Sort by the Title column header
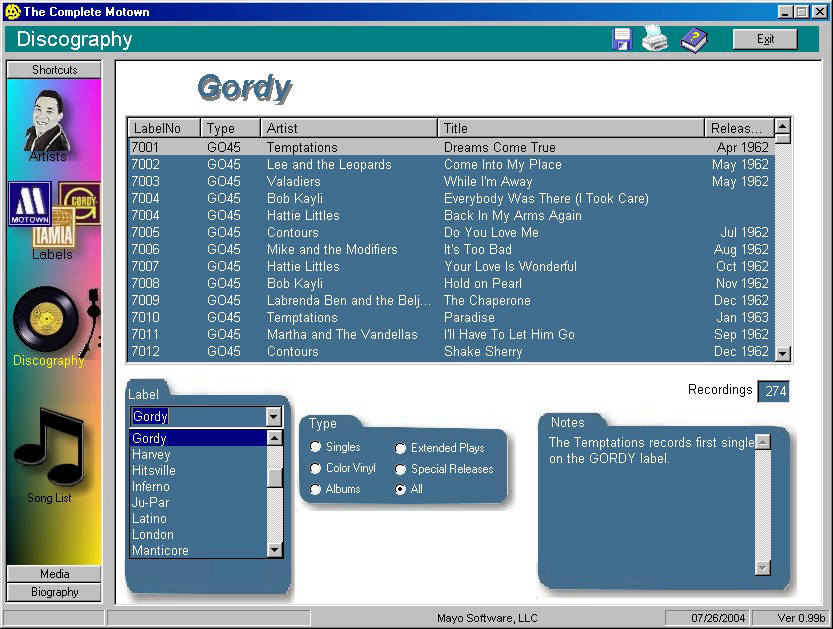The height and width of the screenshot is (629, 833). tap(571, 128)
